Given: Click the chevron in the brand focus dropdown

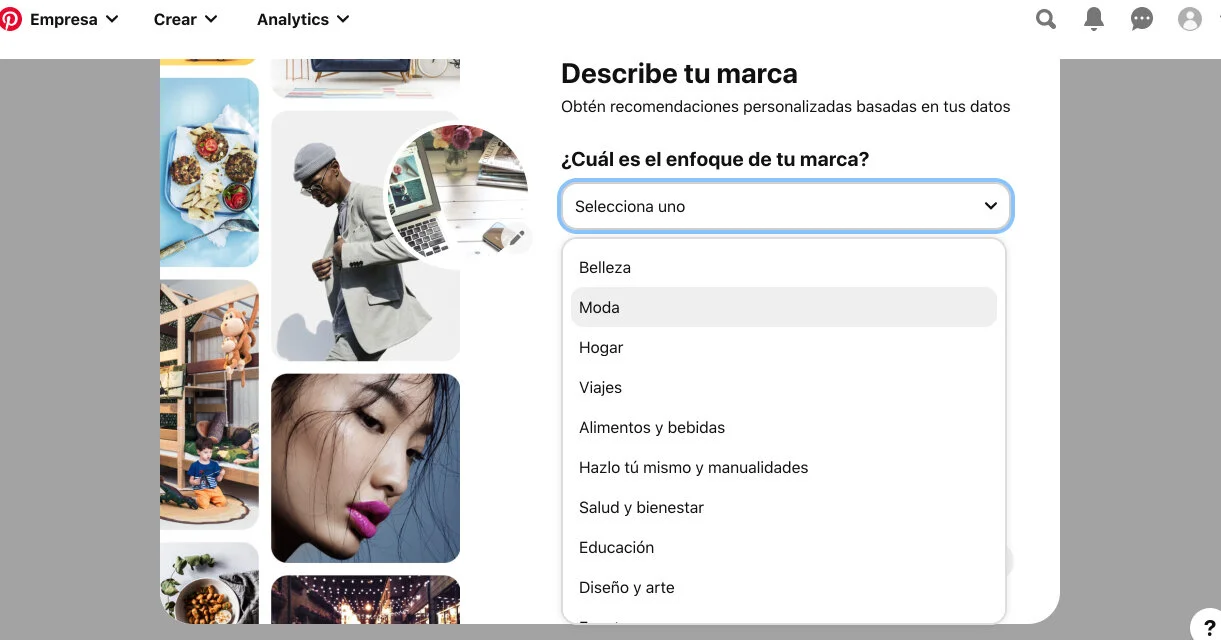Looking at the screenshot, I should pyautogui.click(x=990, y=206).
